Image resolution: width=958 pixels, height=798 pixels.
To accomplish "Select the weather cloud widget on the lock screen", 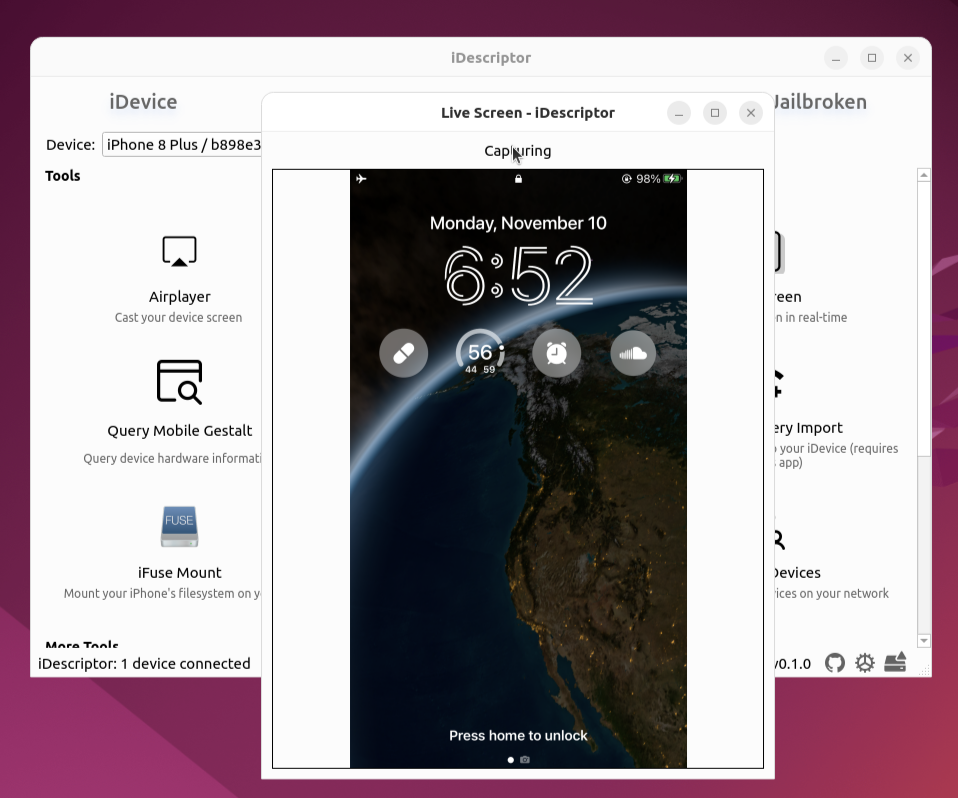I will point(633,352).
